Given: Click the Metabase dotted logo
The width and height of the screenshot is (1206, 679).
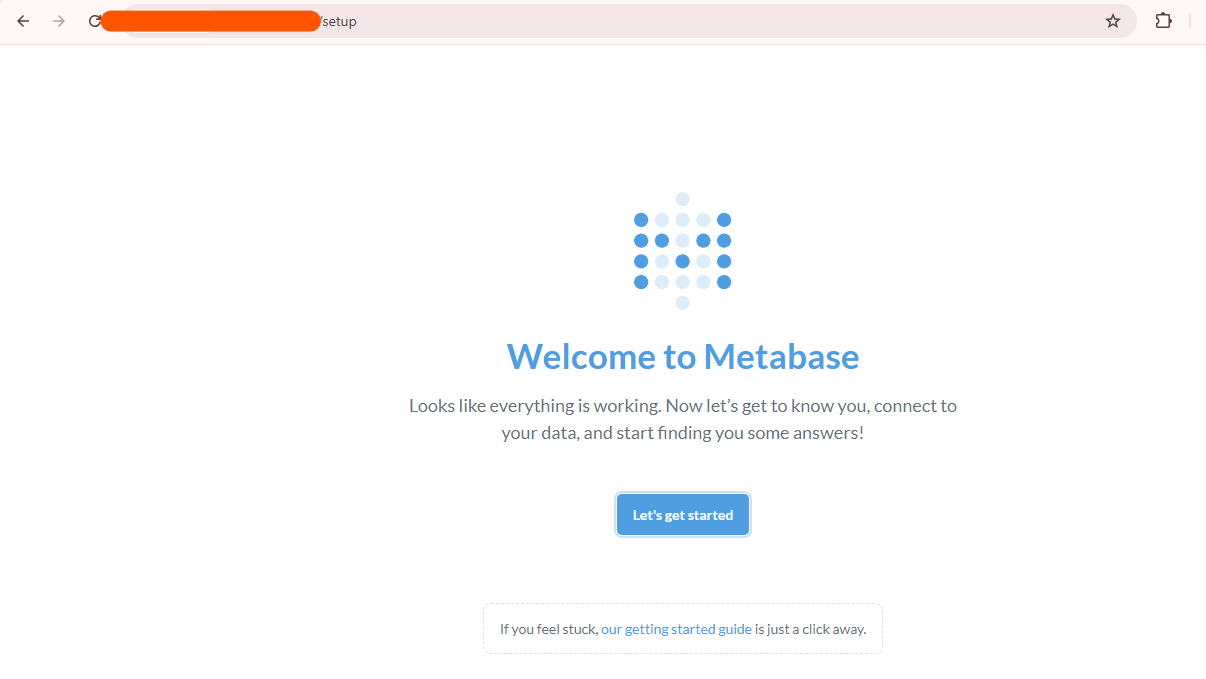Looking at the screenshot, I should (x=683, y=251).
